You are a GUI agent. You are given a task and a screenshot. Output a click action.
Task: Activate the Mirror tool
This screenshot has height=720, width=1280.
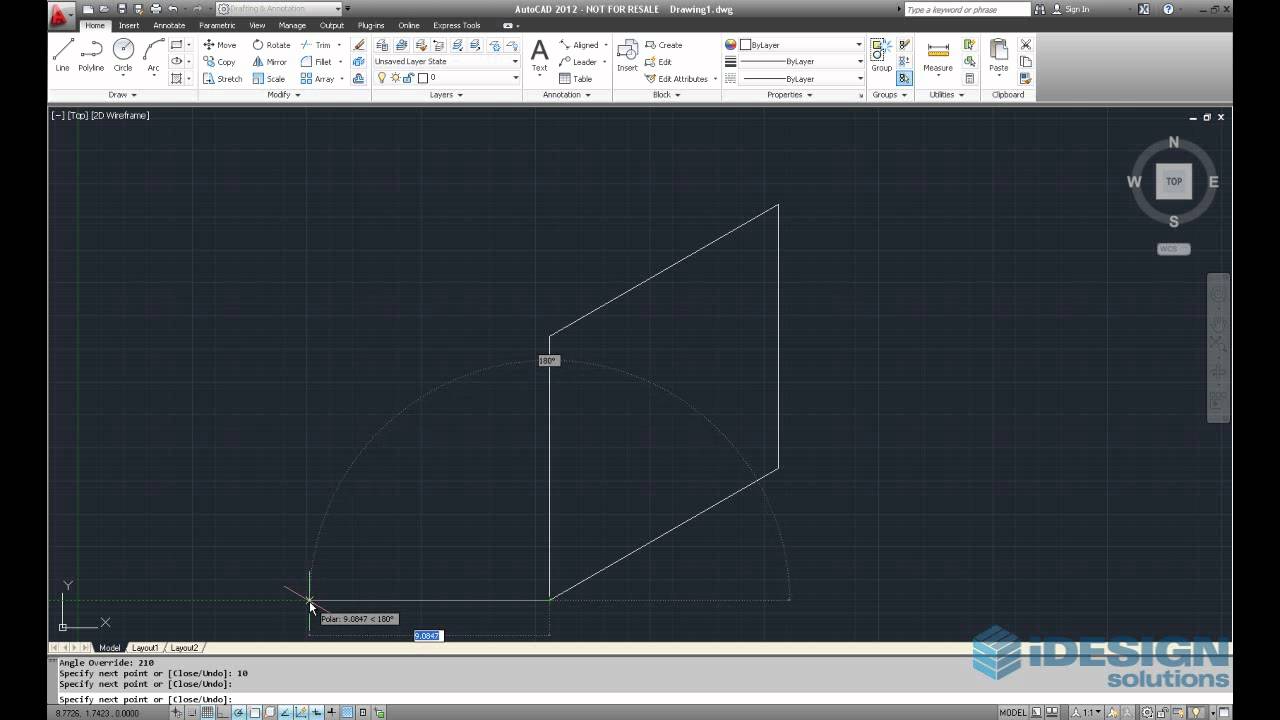point(269,62)
